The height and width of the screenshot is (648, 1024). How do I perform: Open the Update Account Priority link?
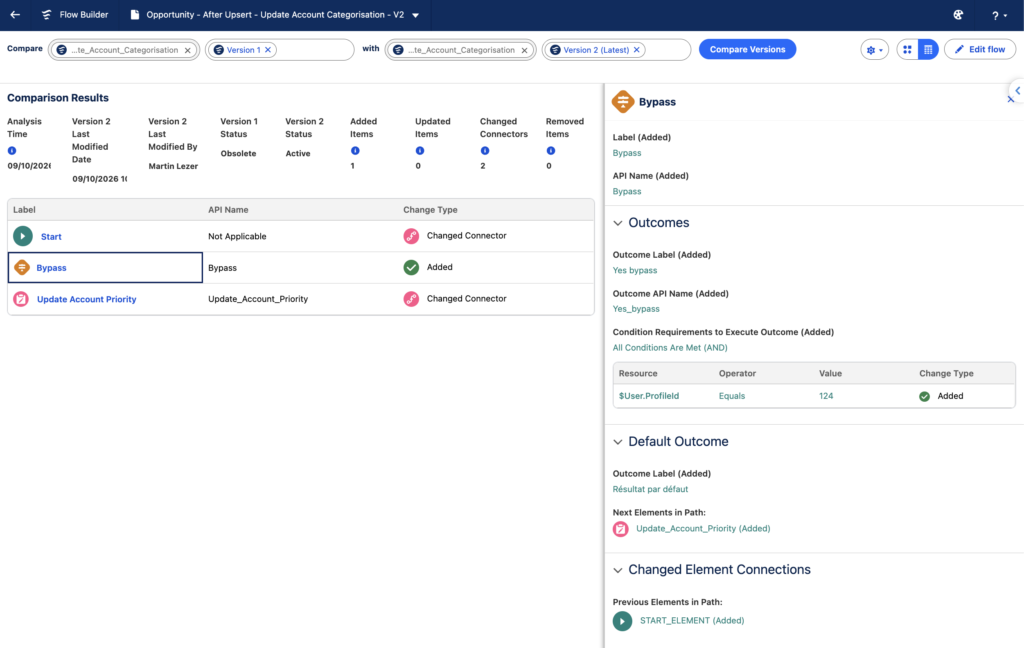click(87, 299)
